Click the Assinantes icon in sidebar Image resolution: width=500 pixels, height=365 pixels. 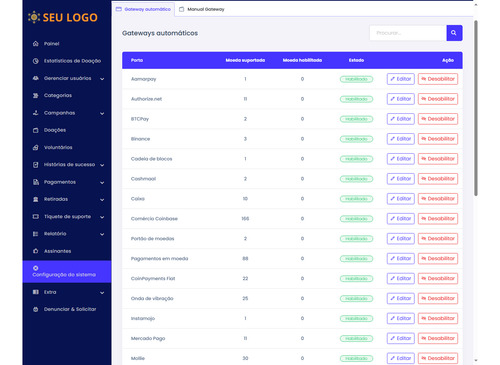[x=36, y=251]
